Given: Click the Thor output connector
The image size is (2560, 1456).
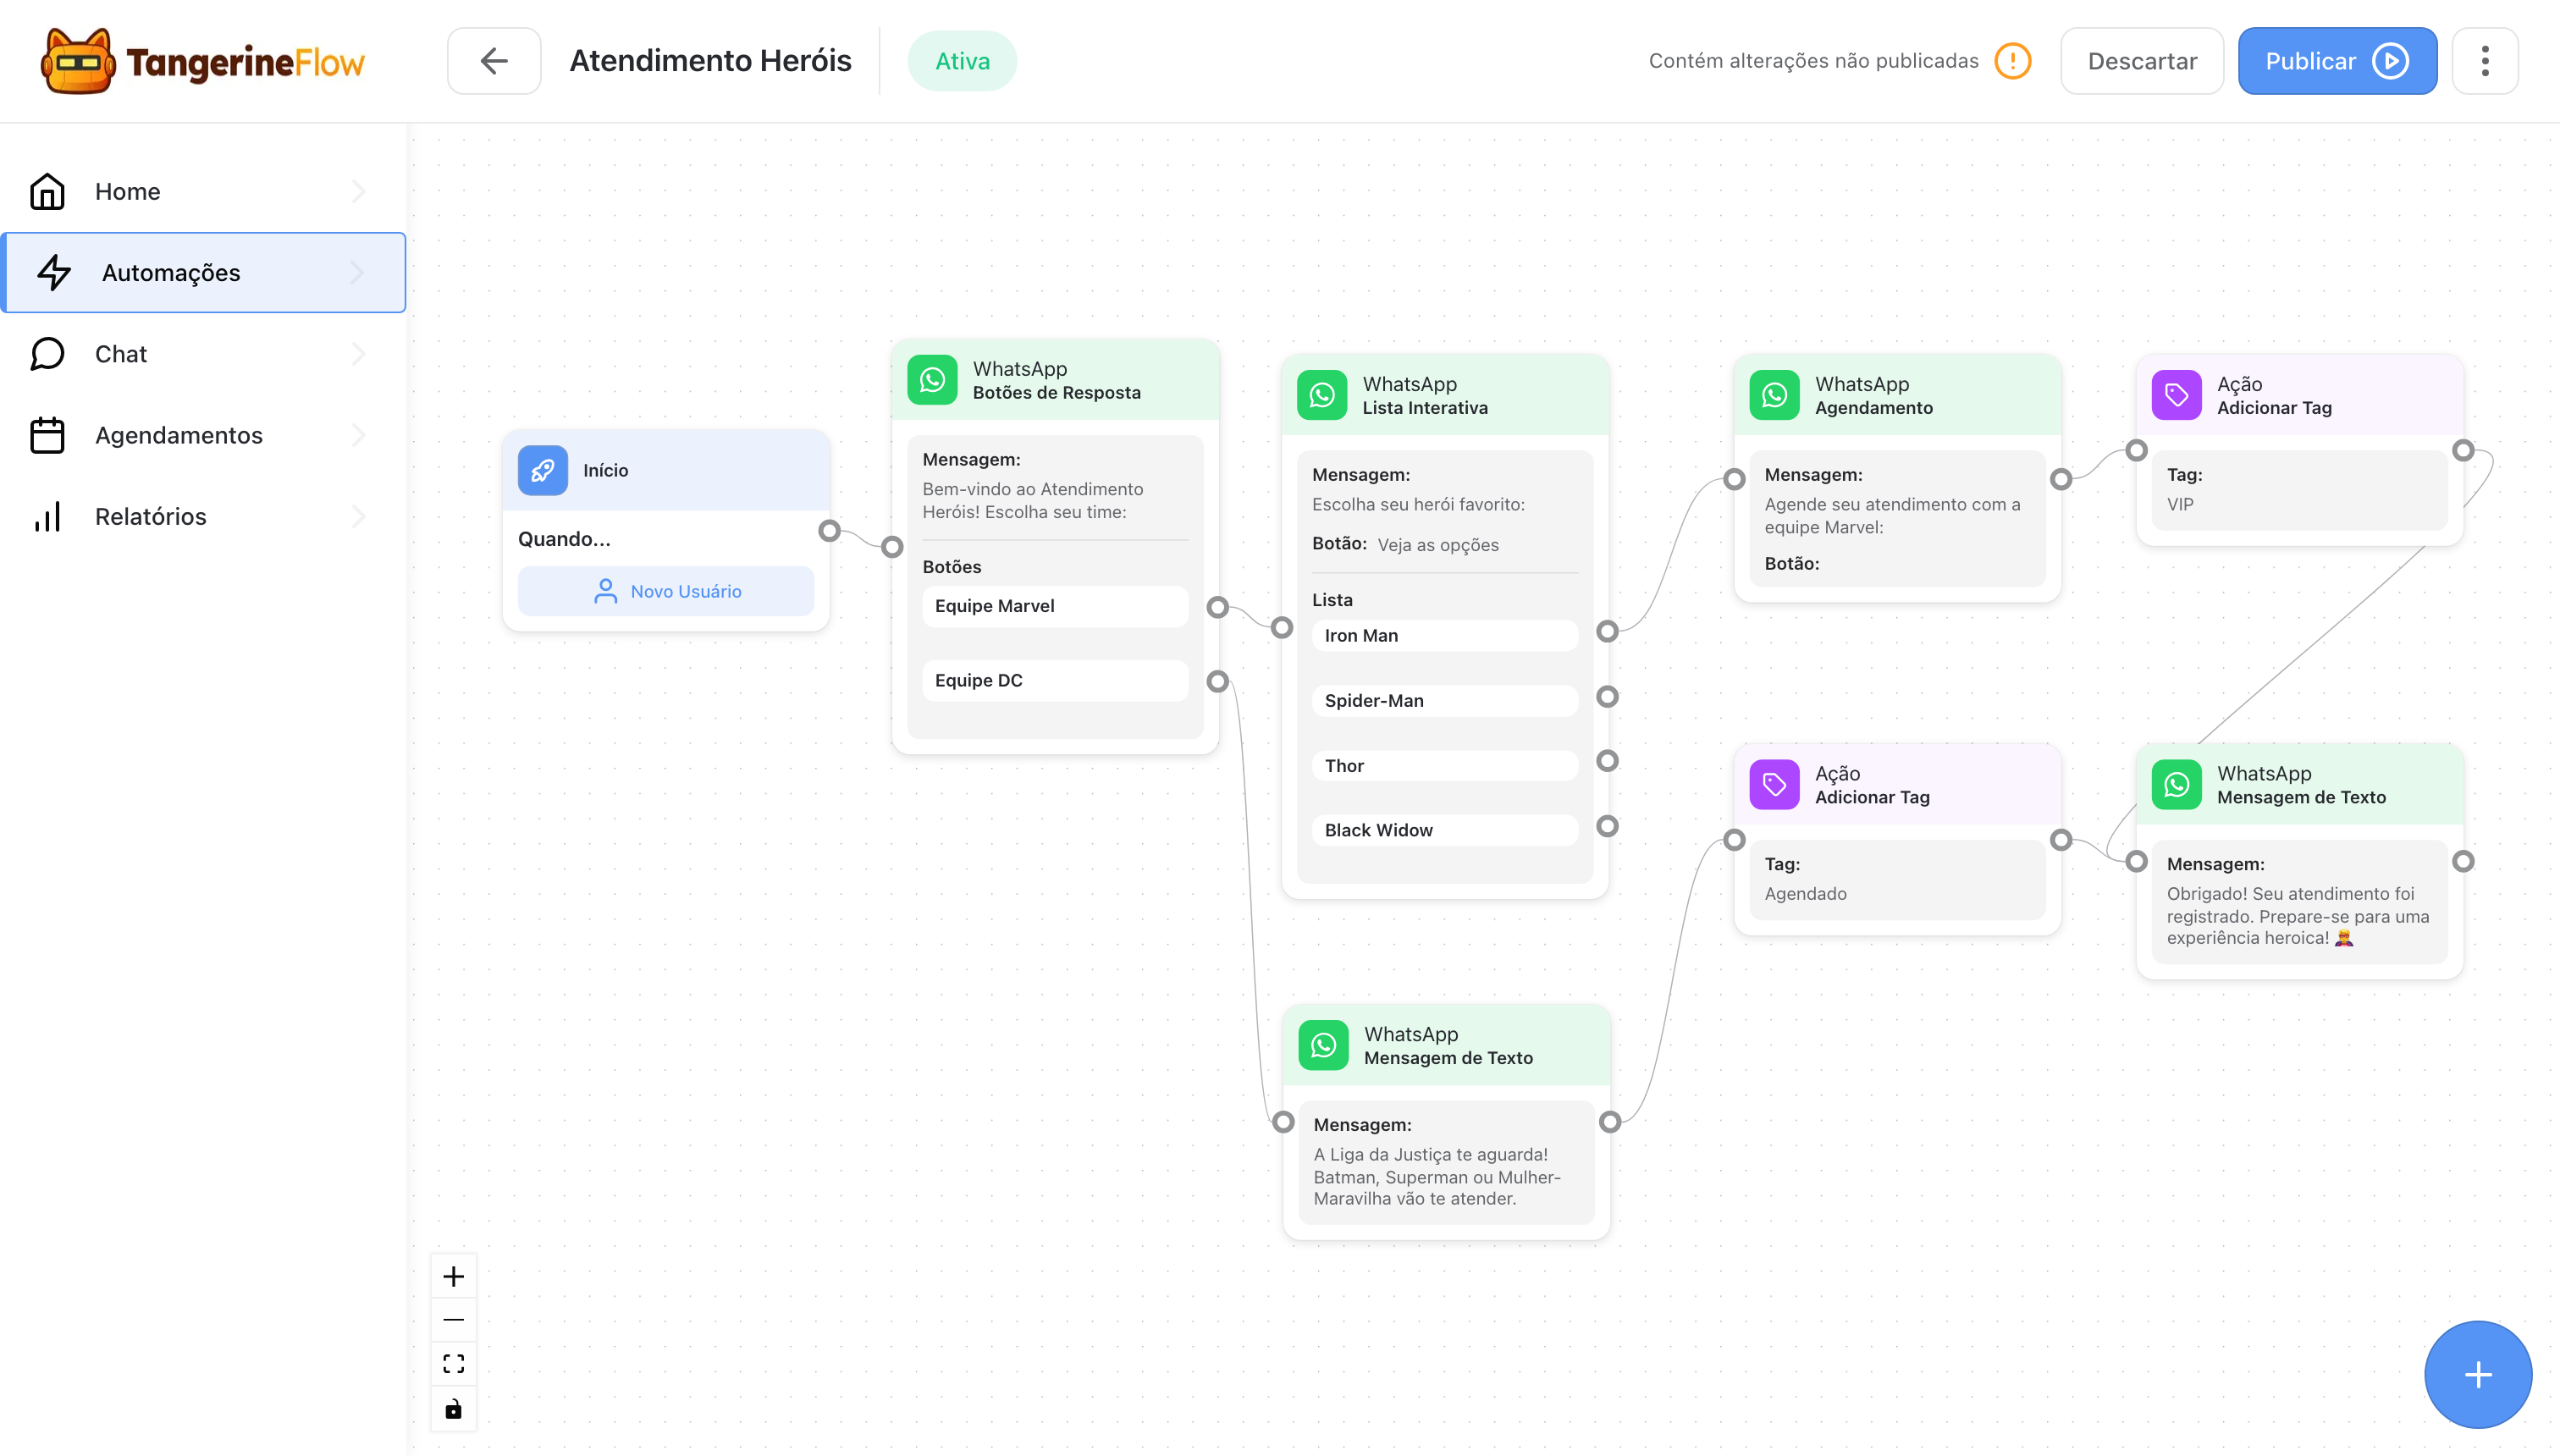Looking at the screenshot, I should pos(1607,761).
